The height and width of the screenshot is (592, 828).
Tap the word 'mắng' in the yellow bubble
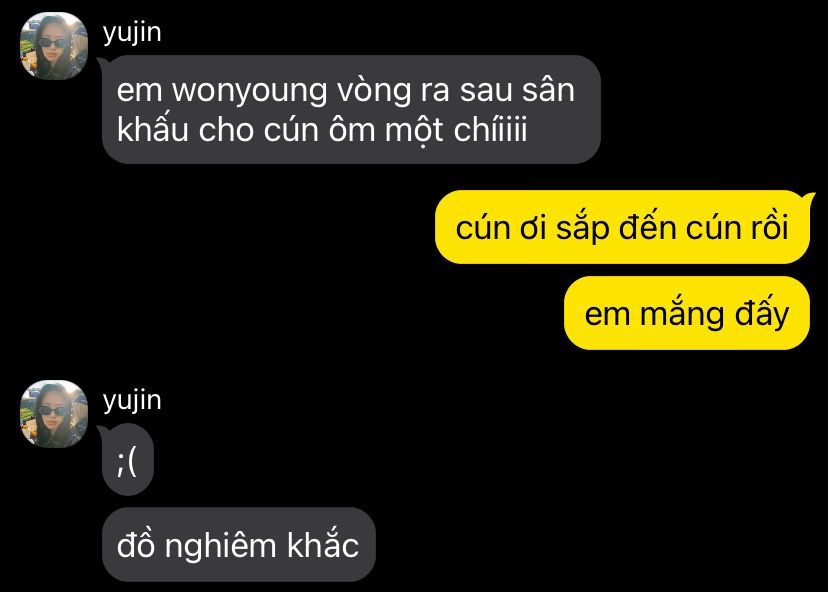tap(681, 314)
